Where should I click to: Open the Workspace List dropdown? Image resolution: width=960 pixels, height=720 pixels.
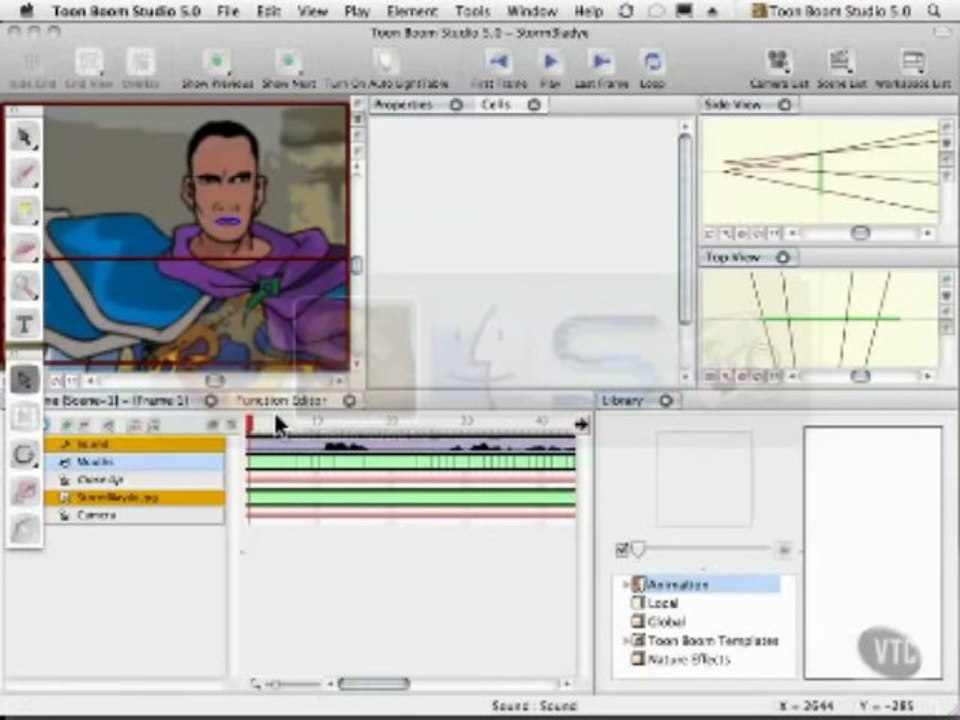pos(913,62)
